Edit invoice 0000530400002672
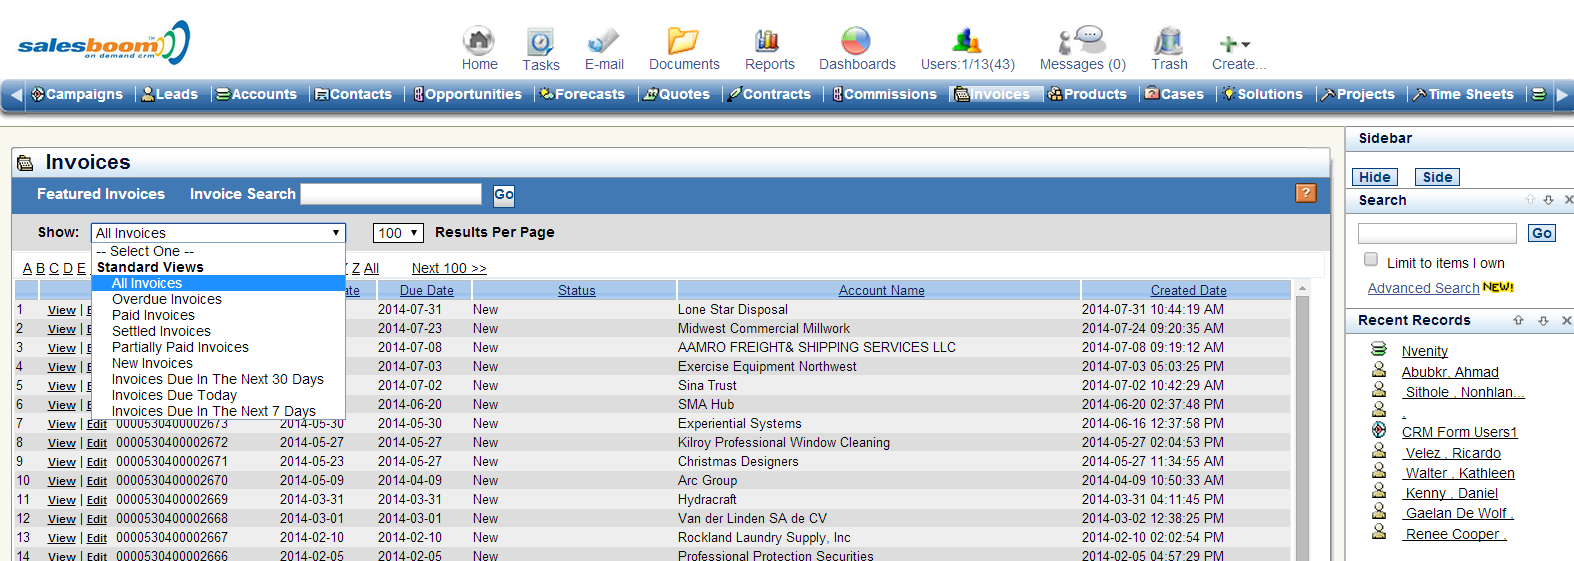The width and height of the screenshot is (1574, 561). pyautogui.click(x=97, y=443)
